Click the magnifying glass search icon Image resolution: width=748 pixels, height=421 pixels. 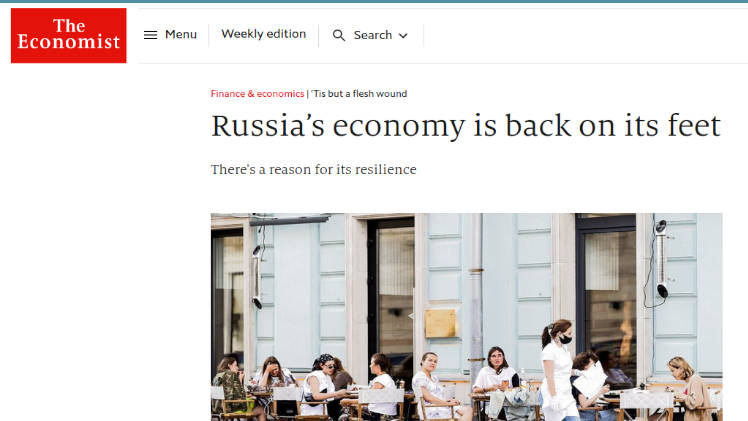pyautogui.click(x=339, y=35)
